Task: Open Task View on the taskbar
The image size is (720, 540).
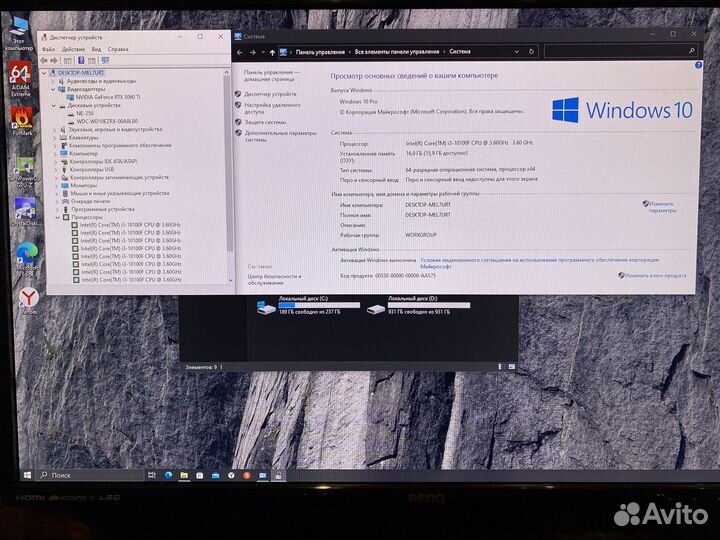Action: (x=152, y=475)
